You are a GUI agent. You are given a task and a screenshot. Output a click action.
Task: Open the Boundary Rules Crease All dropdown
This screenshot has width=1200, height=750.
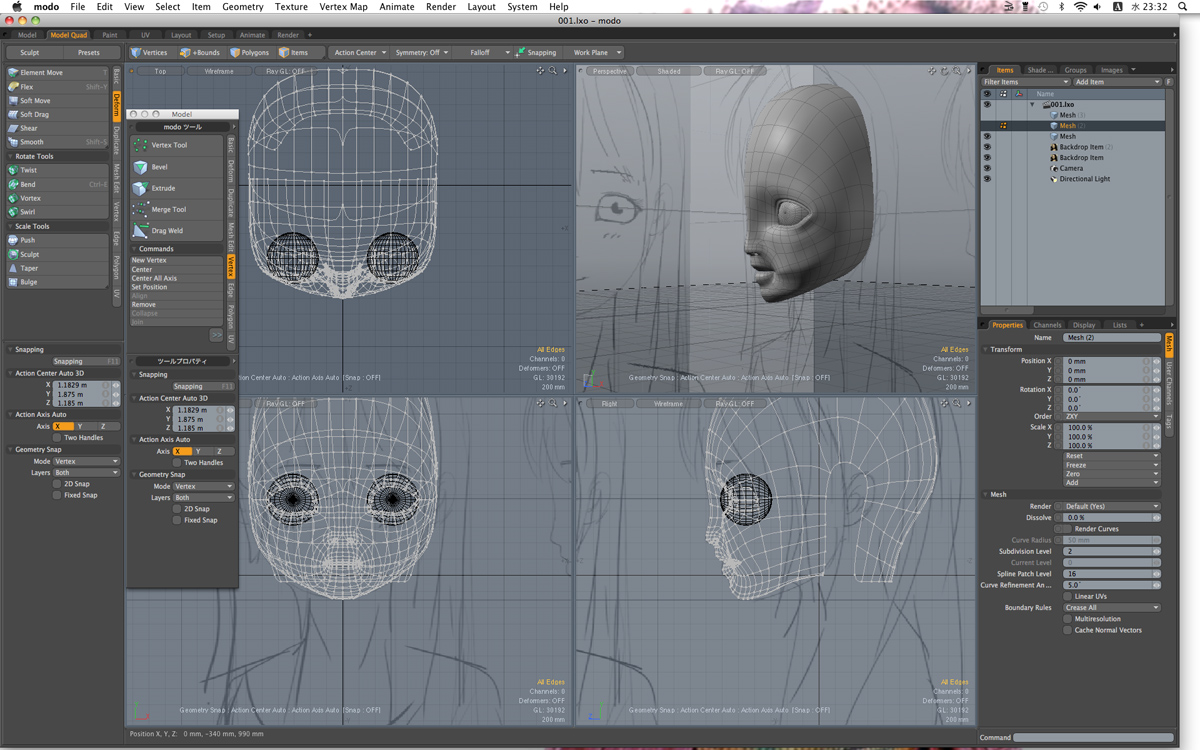click(1111, 608)
